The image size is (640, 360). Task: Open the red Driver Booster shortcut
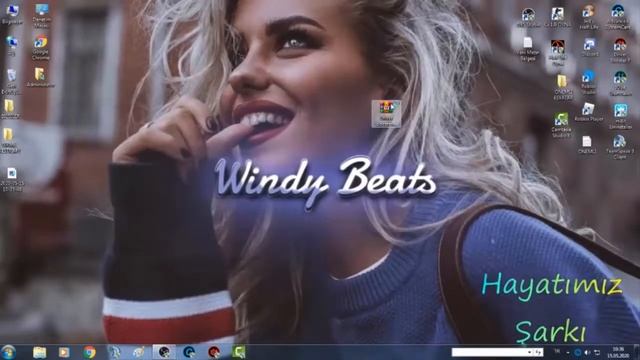(620, 50)
